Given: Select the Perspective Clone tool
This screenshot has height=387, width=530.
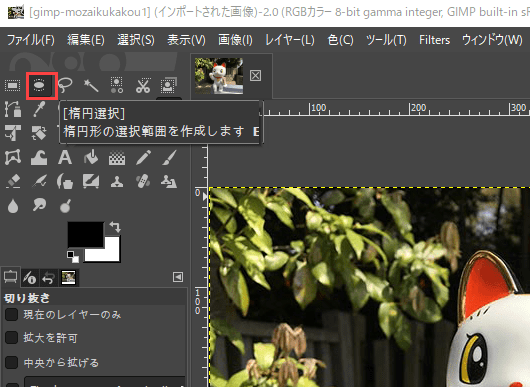Looking at the screenshot, I should [169, 181].
